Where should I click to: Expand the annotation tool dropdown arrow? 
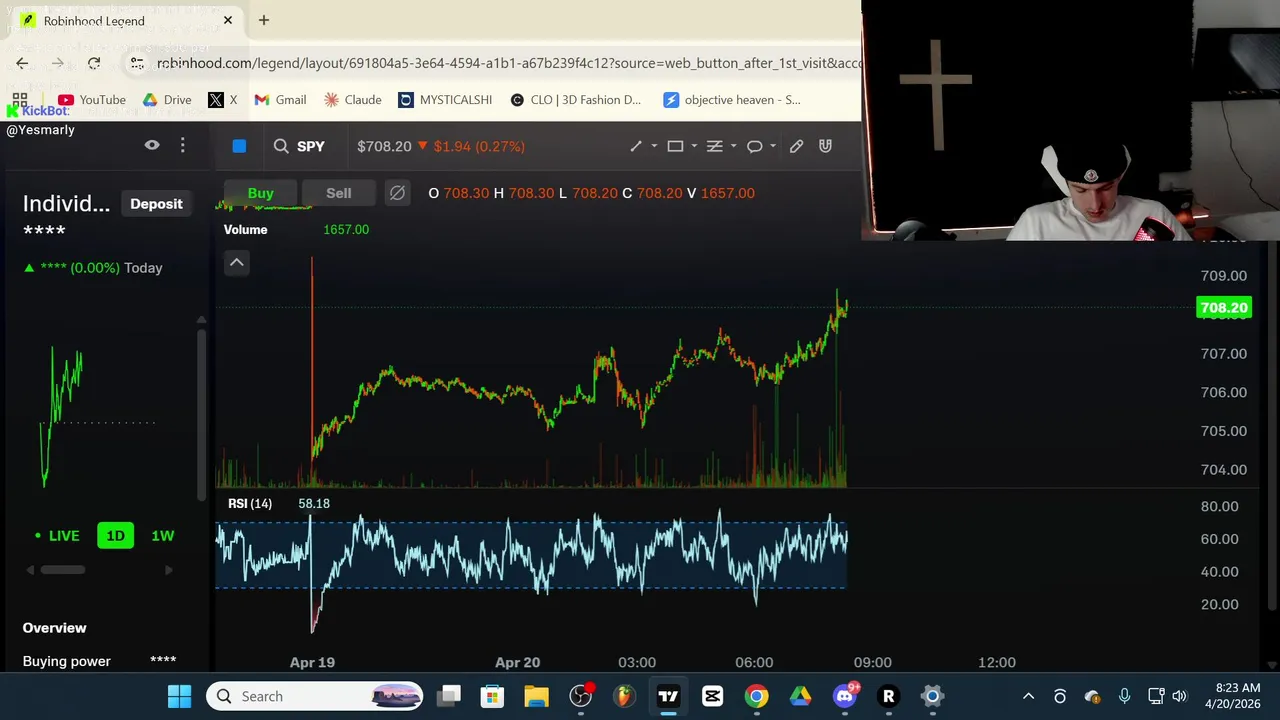click(773, 146)
